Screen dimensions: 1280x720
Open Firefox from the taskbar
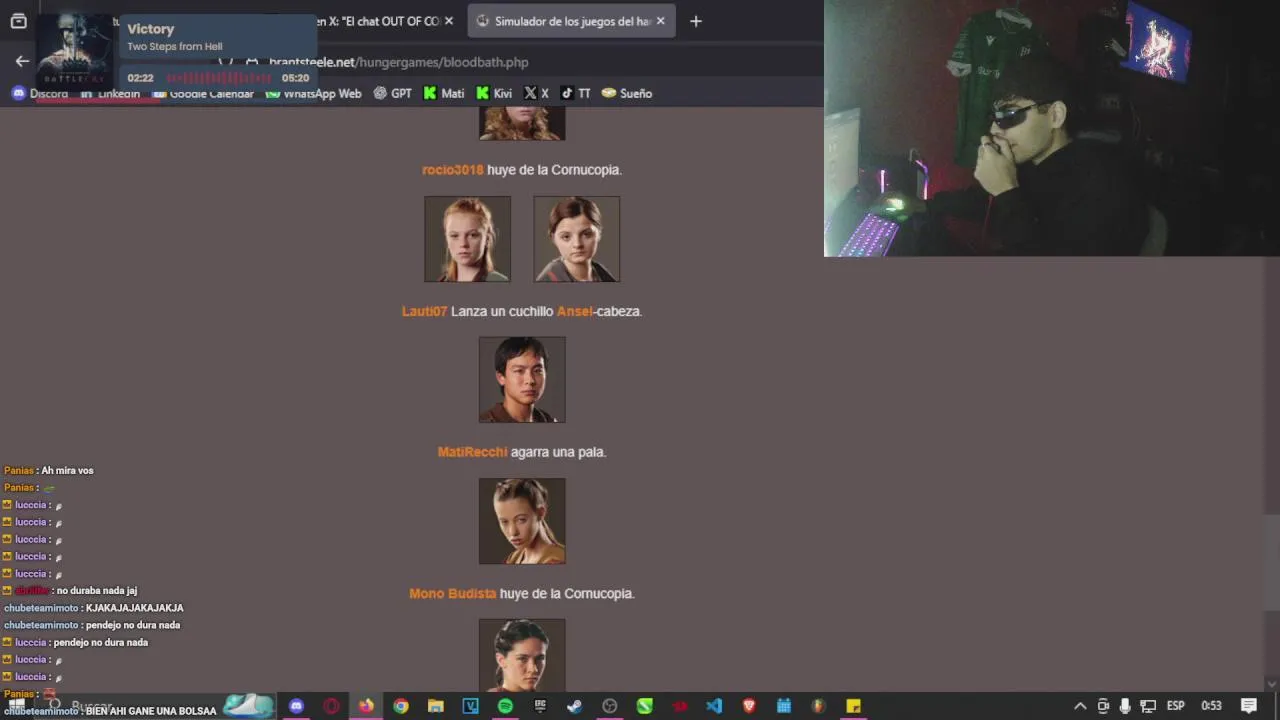point(366,706)
